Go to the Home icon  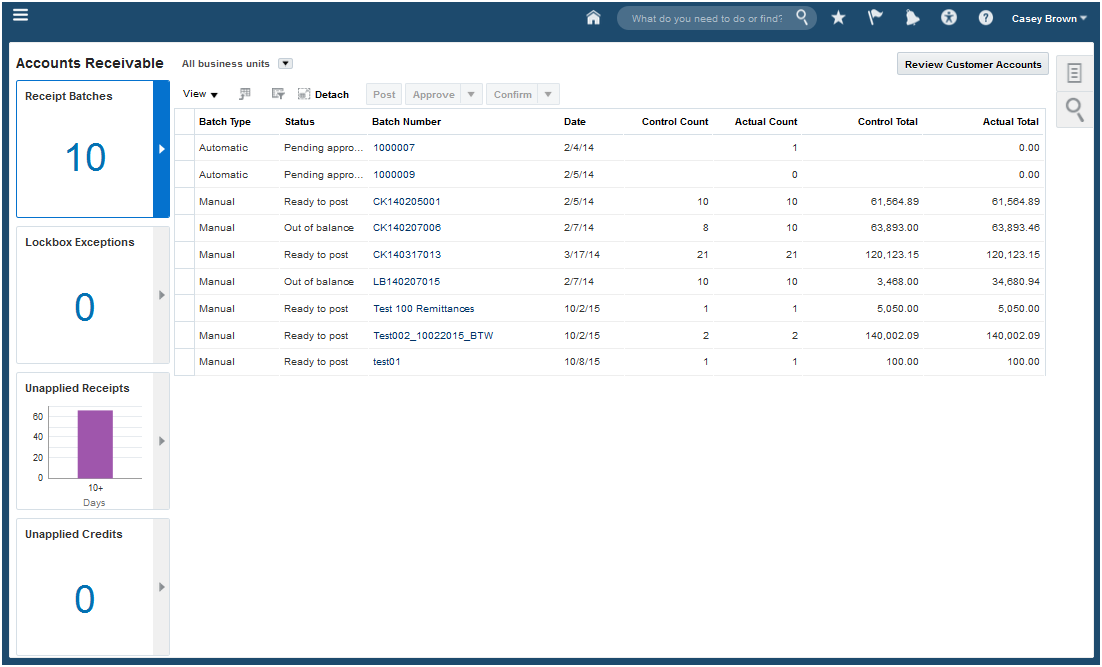coord(593,18)
